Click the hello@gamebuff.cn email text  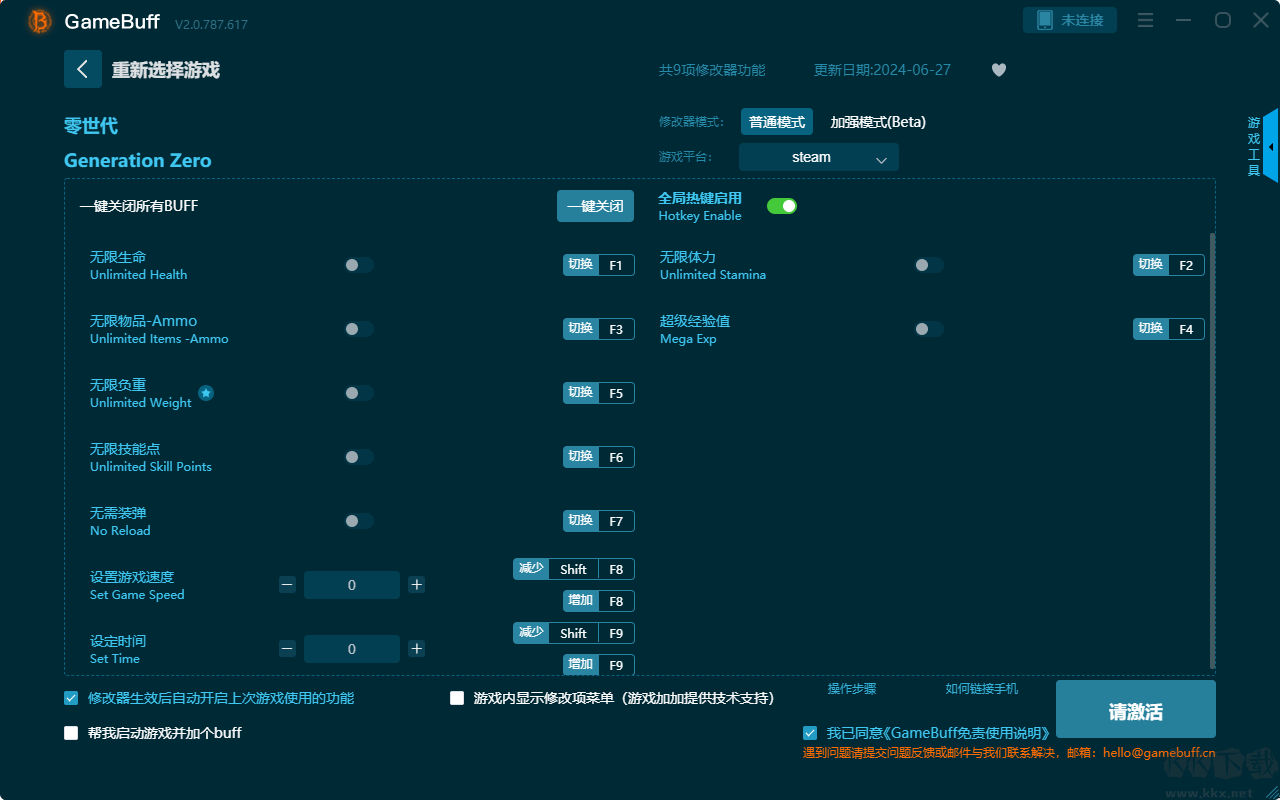pos(1159,753)
